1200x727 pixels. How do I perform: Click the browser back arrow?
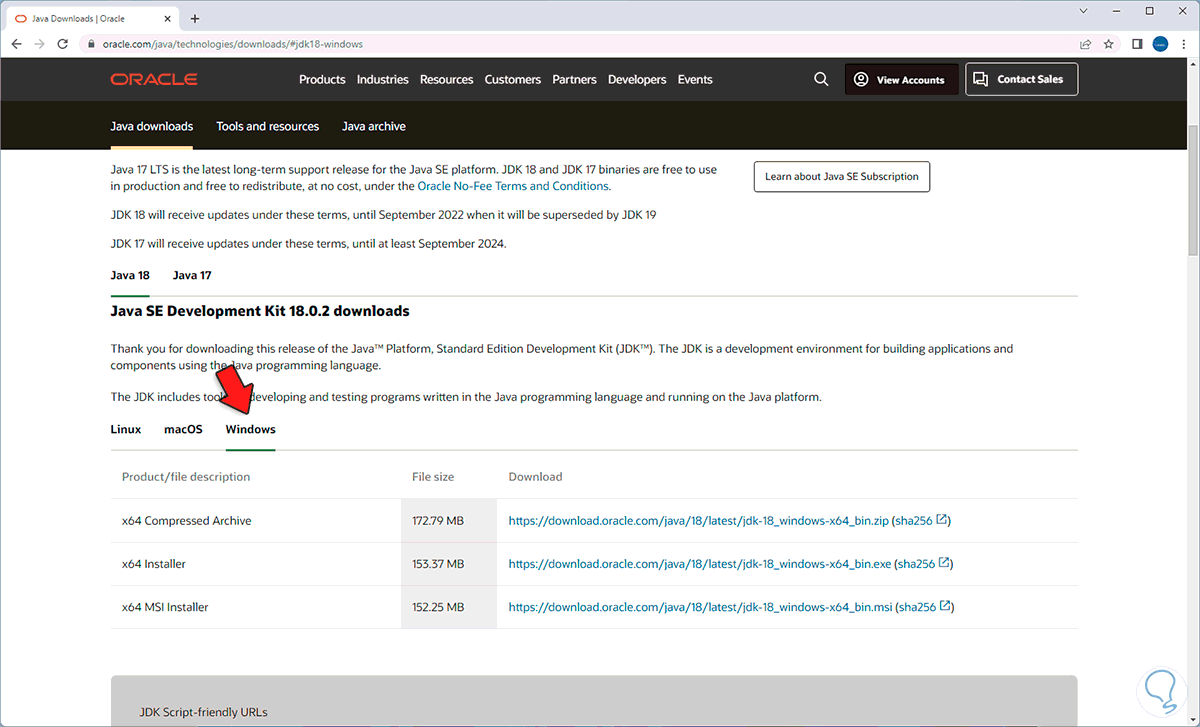17,44
